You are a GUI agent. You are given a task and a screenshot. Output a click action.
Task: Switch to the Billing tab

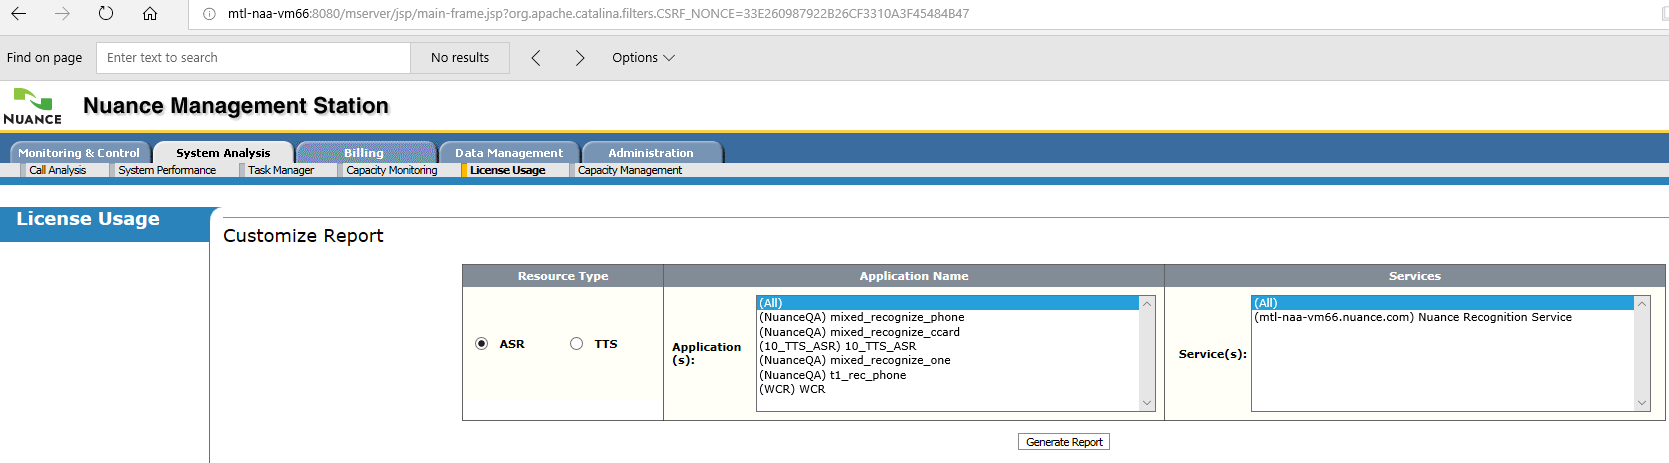(364, 153)
